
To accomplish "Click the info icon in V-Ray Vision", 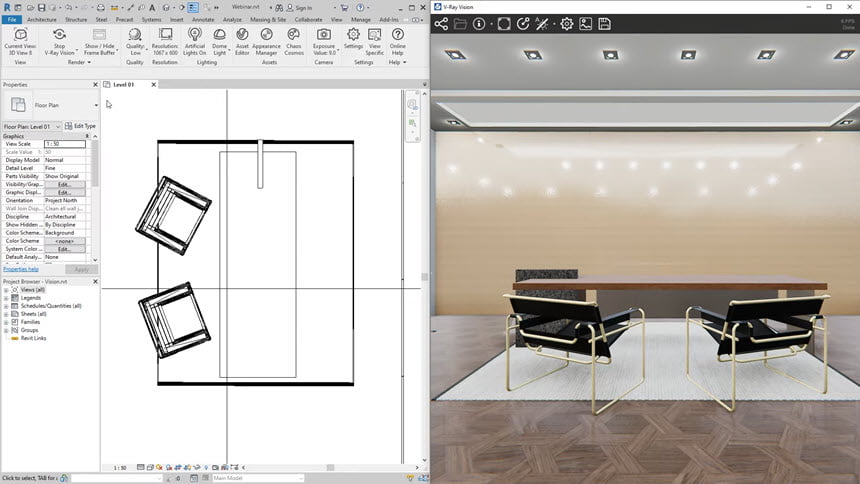I will (x=479, y=24).
